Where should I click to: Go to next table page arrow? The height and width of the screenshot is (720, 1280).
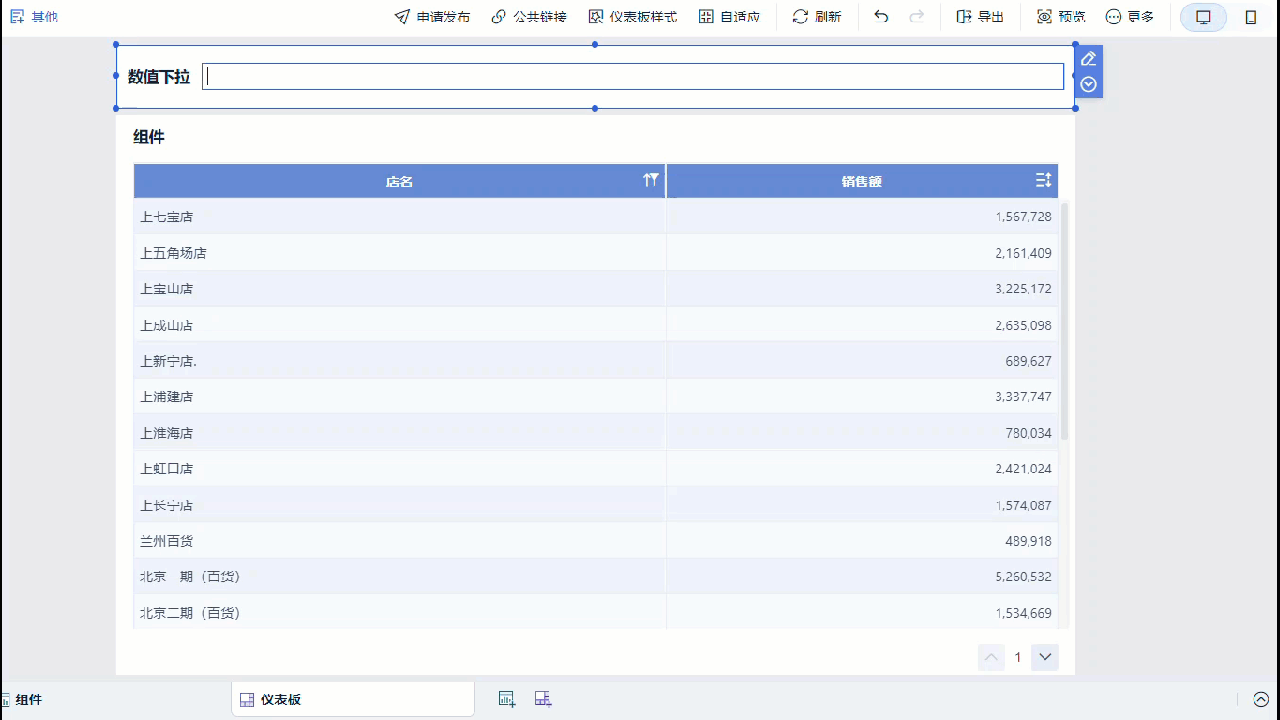pos(1045,657)
